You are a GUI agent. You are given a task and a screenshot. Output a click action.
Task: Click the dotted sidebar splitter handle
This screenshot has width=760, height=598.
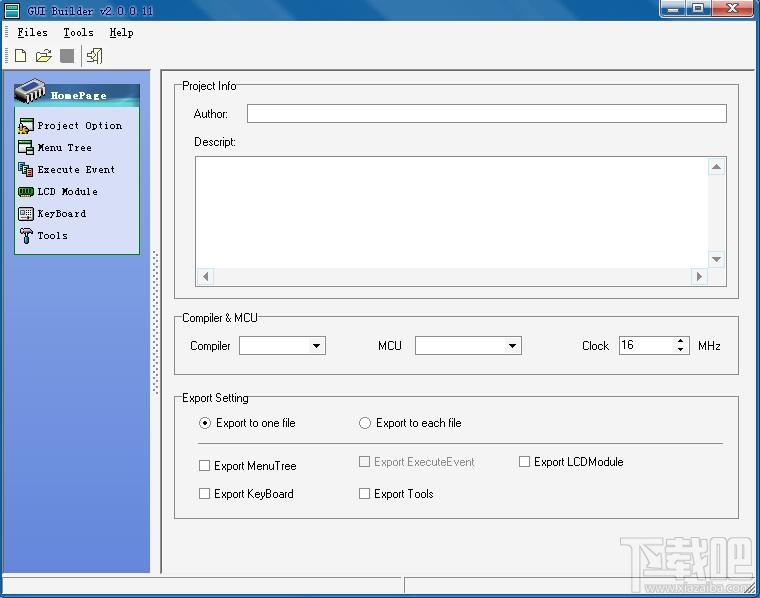pyautogui.click(x=156, y=322)
